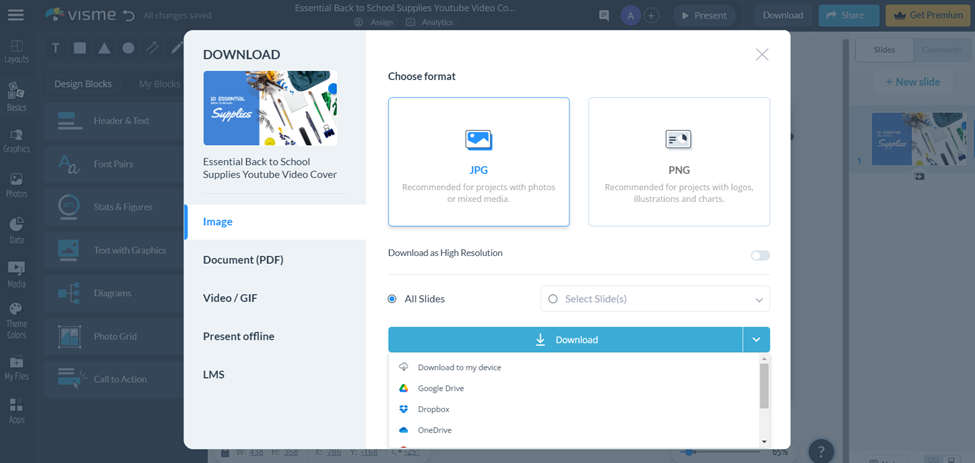
Task: Open Theme Colors in left sidebar
Action: pos(17,321)
